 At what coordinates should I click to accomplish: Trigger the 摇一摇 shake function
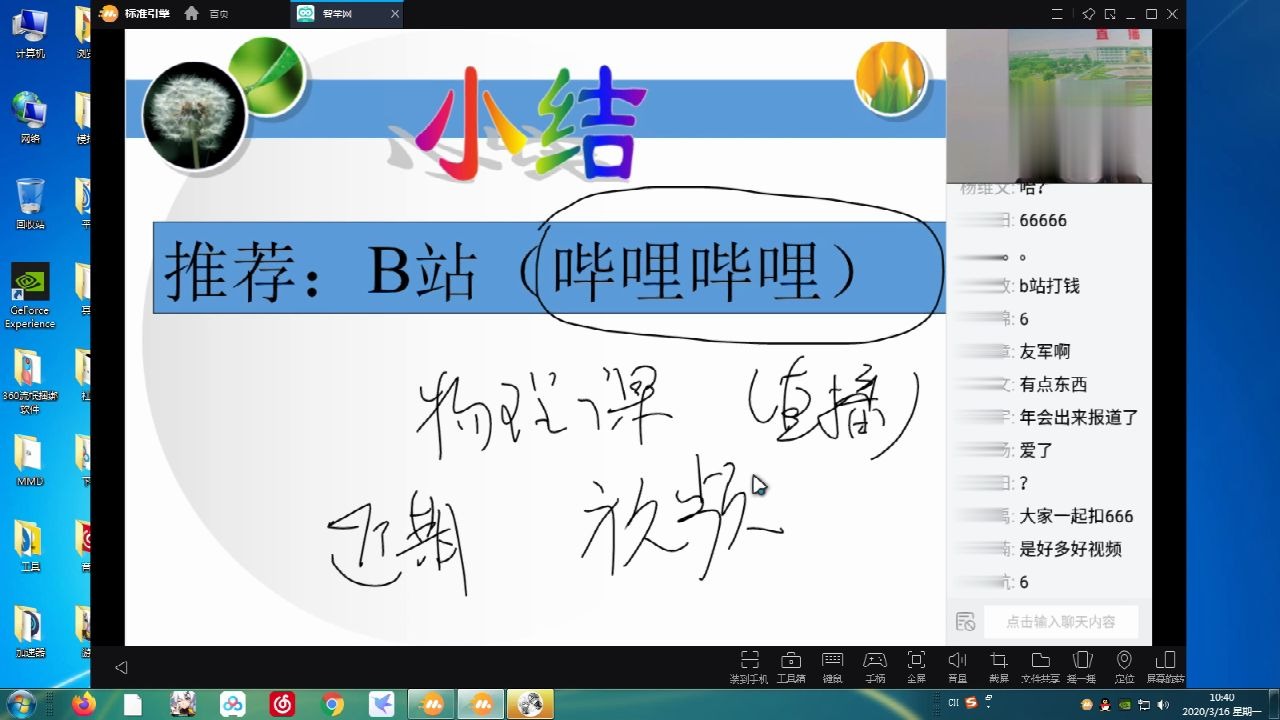[x=1081, y=666]
